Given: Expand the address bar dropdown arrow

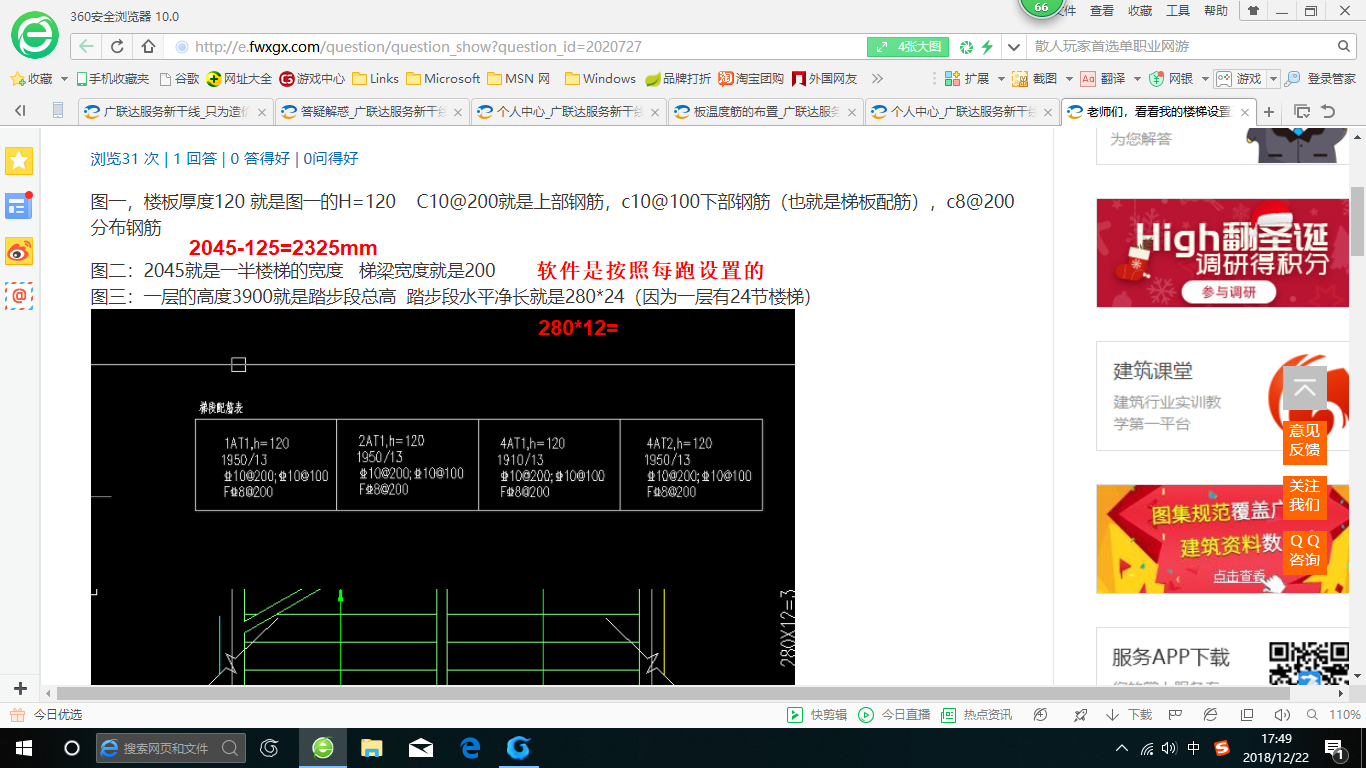Looking at the screenshot, I should coord(1014,46).
